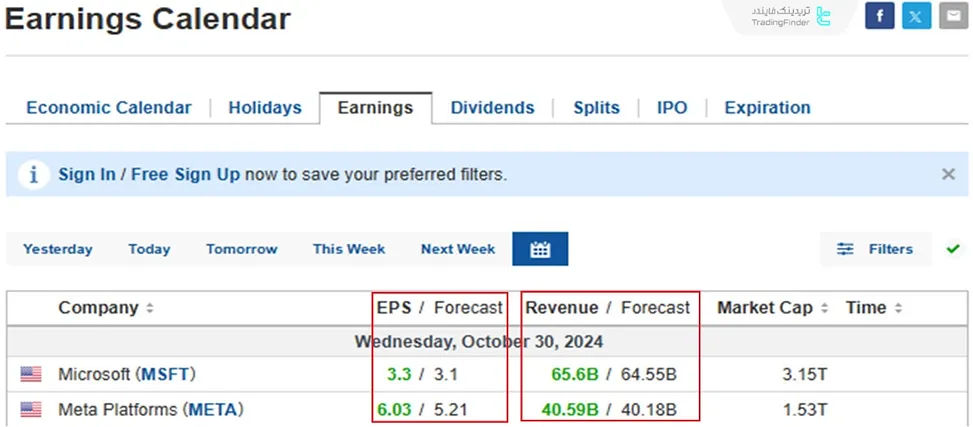Share page on Facebook icon
The image size is (973, 427).
880,16
